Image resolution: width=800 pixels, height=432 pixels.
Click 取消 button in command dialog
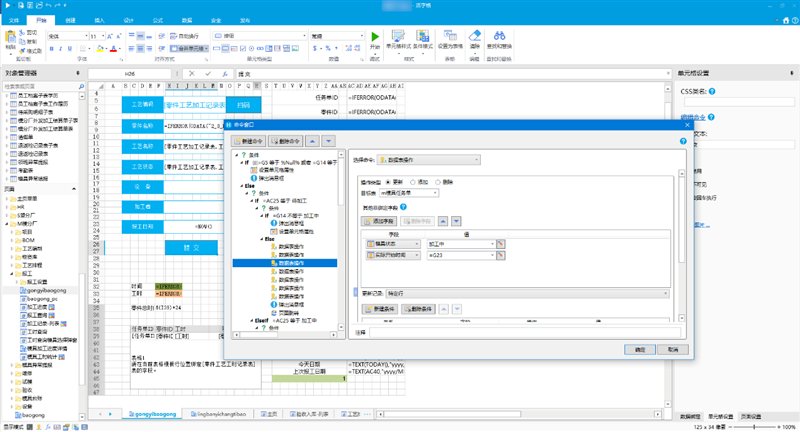click(x=673, y=349)
